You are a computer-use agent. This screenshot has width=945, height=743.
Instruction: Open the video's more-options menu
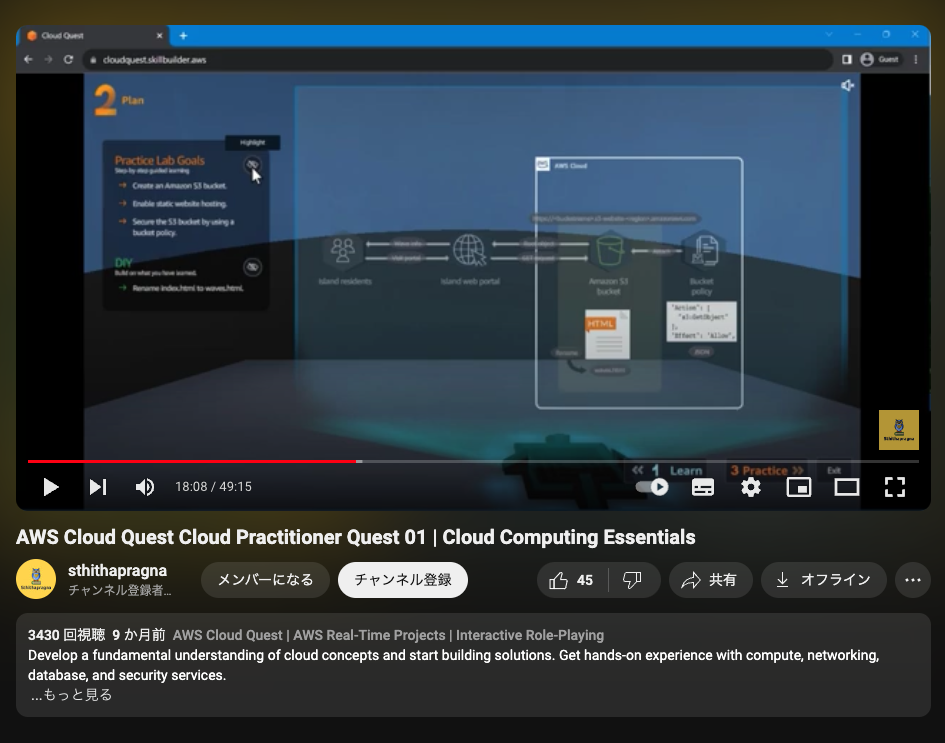912,580
